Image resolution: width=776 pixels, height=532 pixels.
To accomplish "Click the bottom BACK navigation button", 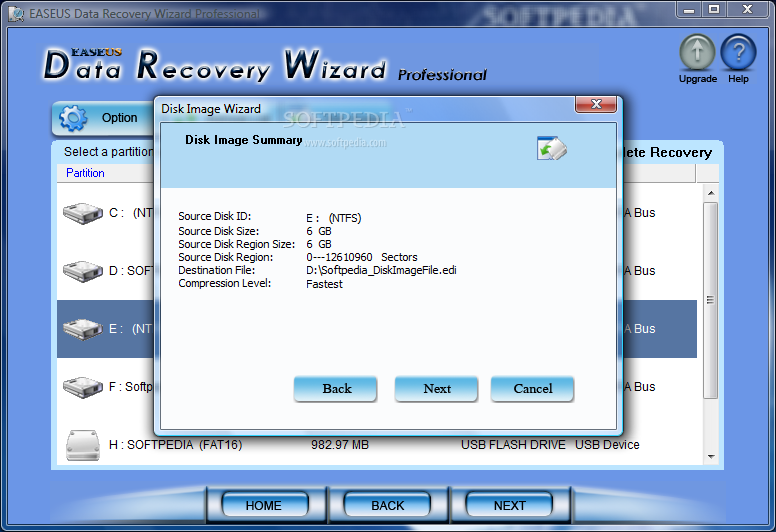I will (387, 505).
